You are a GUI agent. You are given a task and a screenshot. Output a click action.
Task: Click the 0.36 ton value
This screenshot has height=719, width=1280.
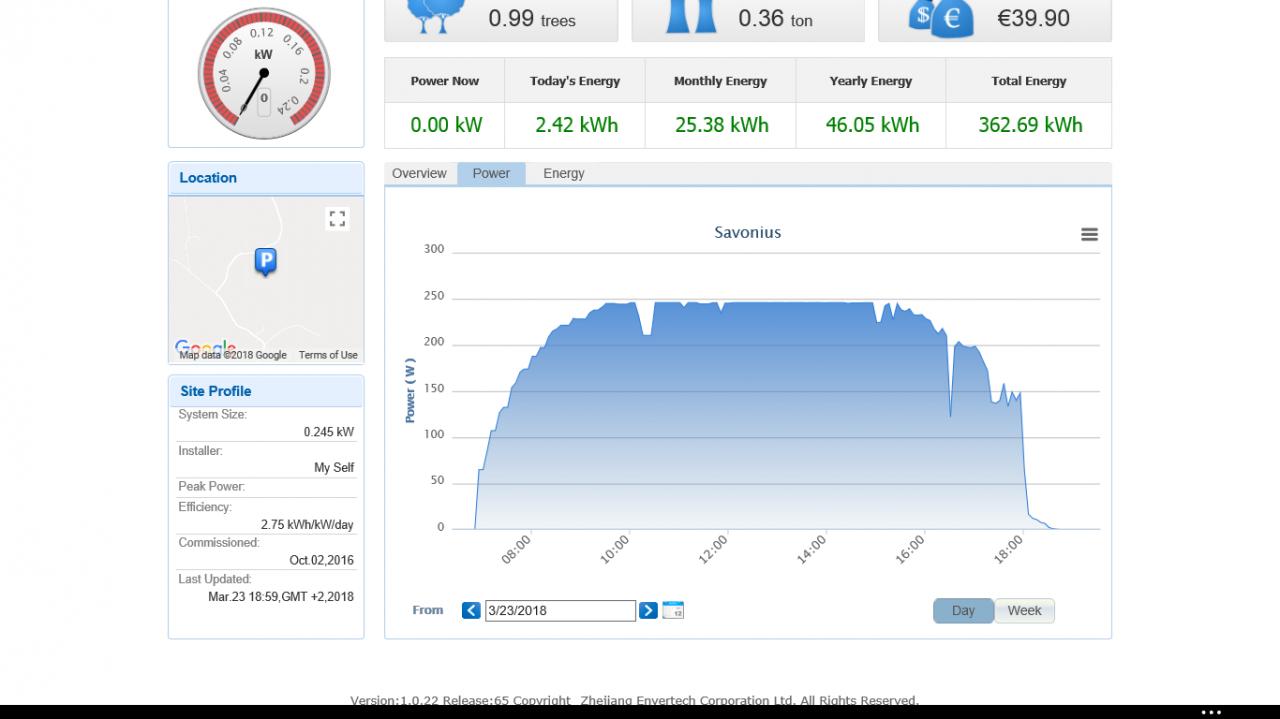pos(775,18)
